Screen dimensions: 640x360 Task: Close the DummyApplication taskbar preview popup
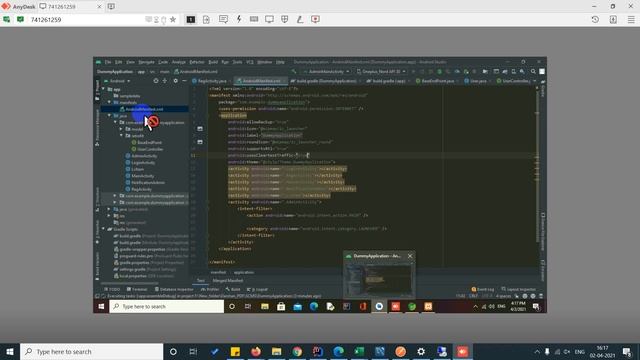click(410, 256)
